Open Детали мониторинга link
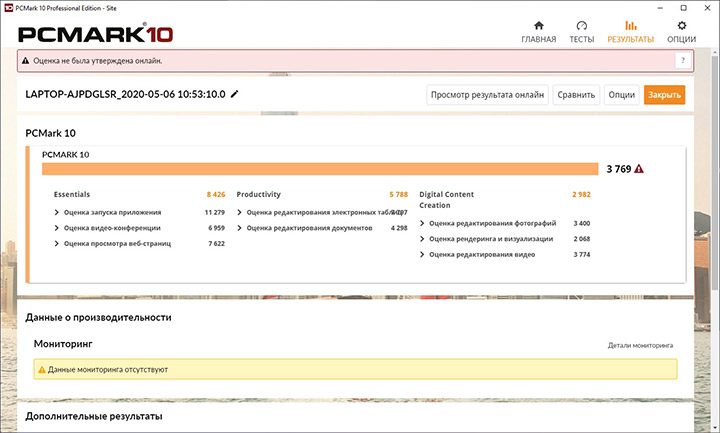This screenshot has height=433, width=720. pos(641,345)
